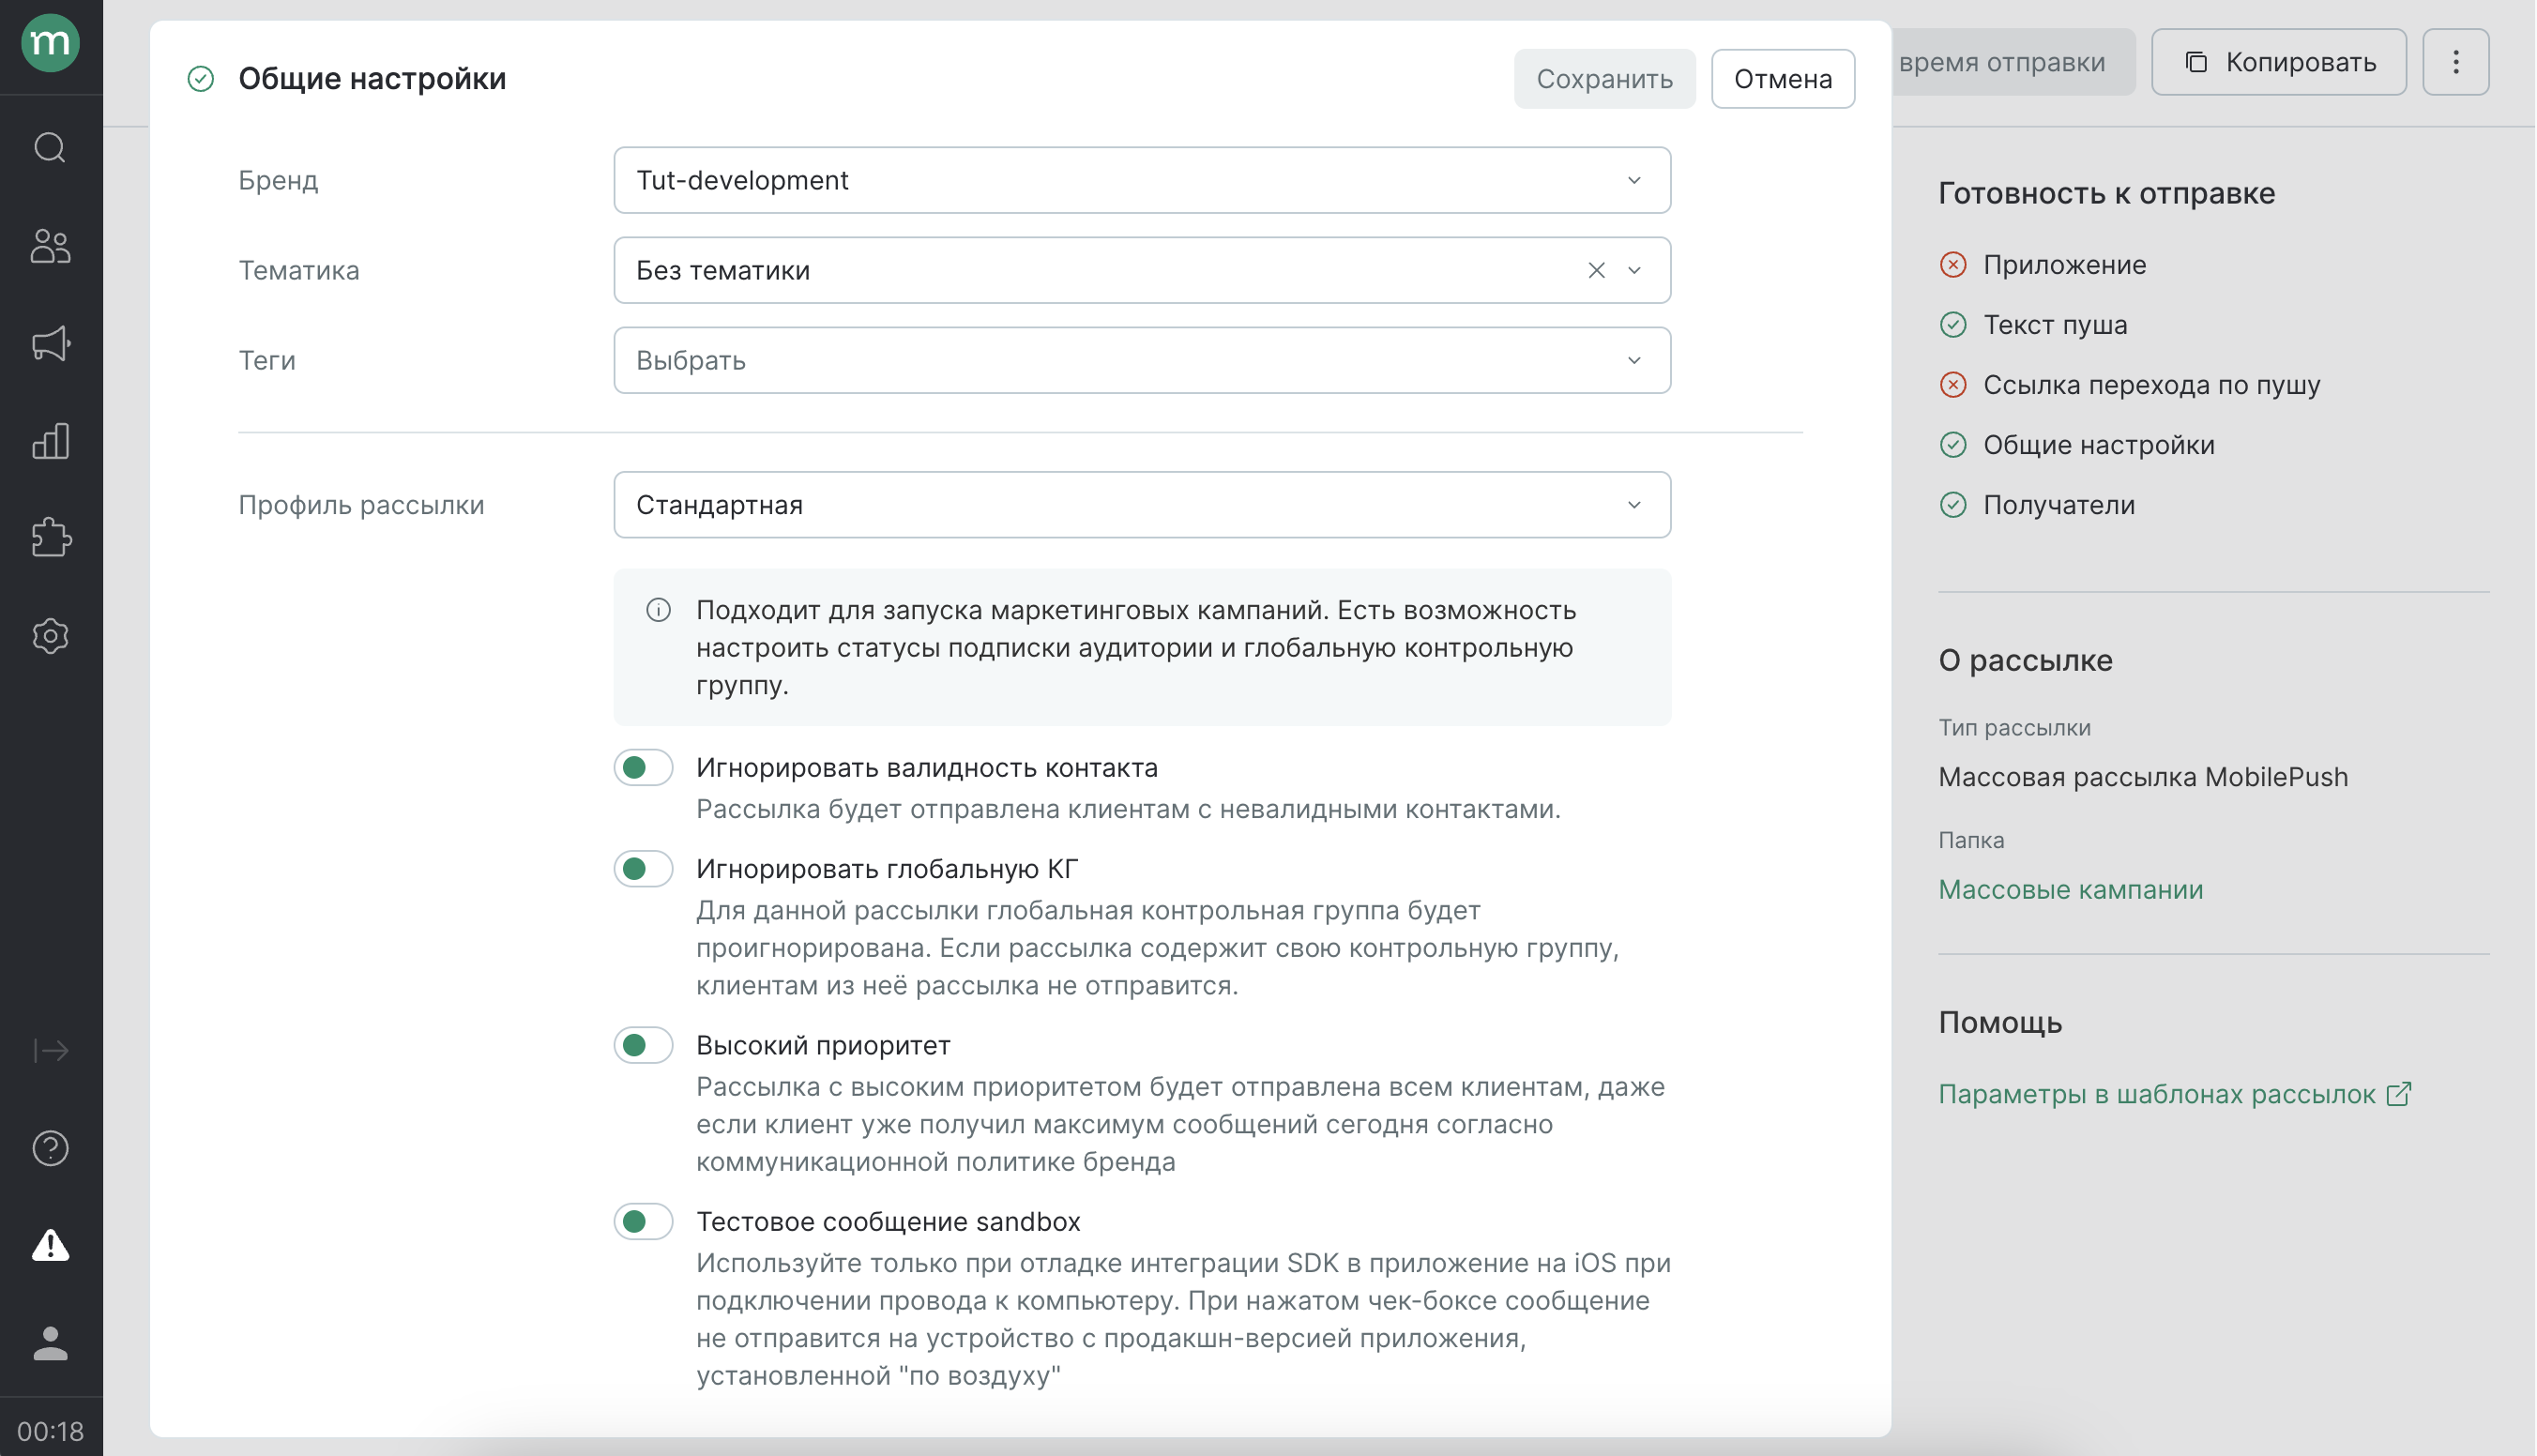Toggle Игнорировать глобальную КГ switch

click(x=643, y=869)
